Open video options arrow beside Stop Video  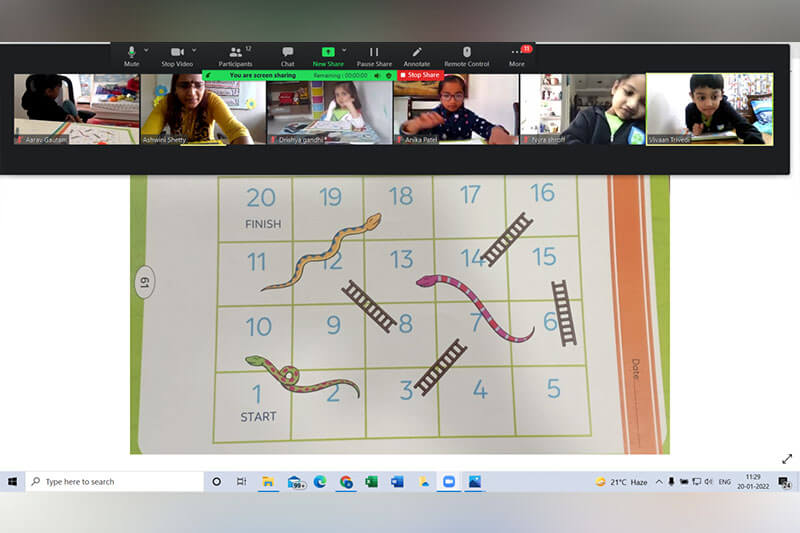pos(194,50)
